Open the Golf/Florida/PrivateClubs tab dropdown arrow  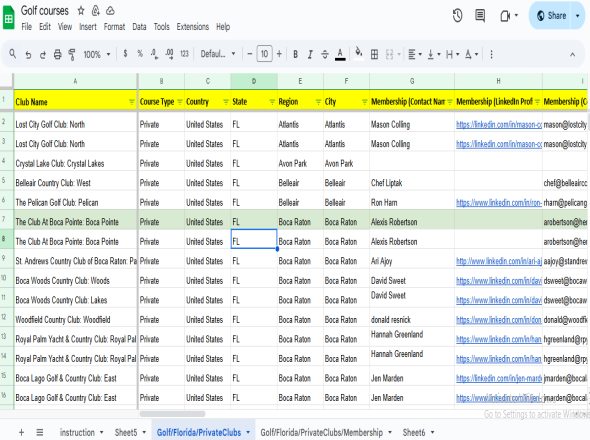pyautogui.click(x=248, y=432)
